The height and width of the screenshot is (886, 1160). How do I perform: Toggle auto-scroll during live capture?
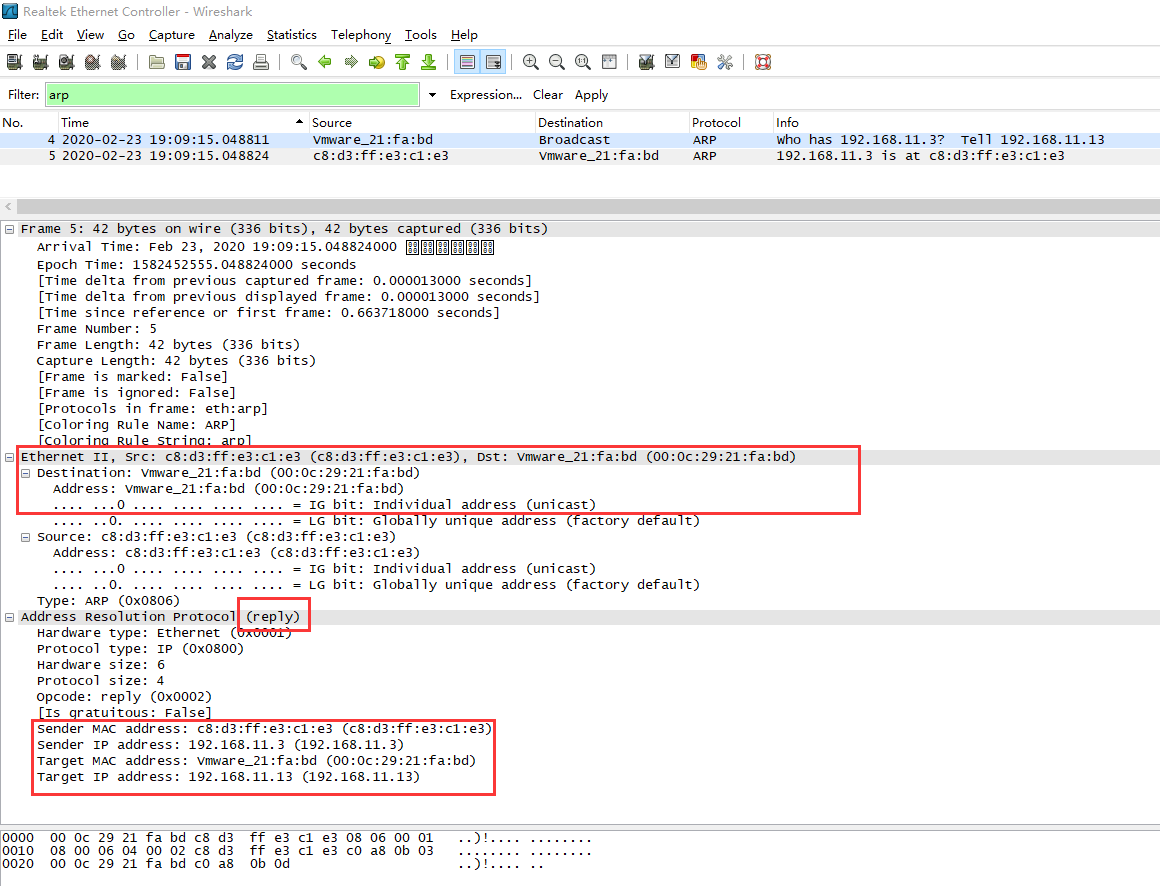point(492,61)
